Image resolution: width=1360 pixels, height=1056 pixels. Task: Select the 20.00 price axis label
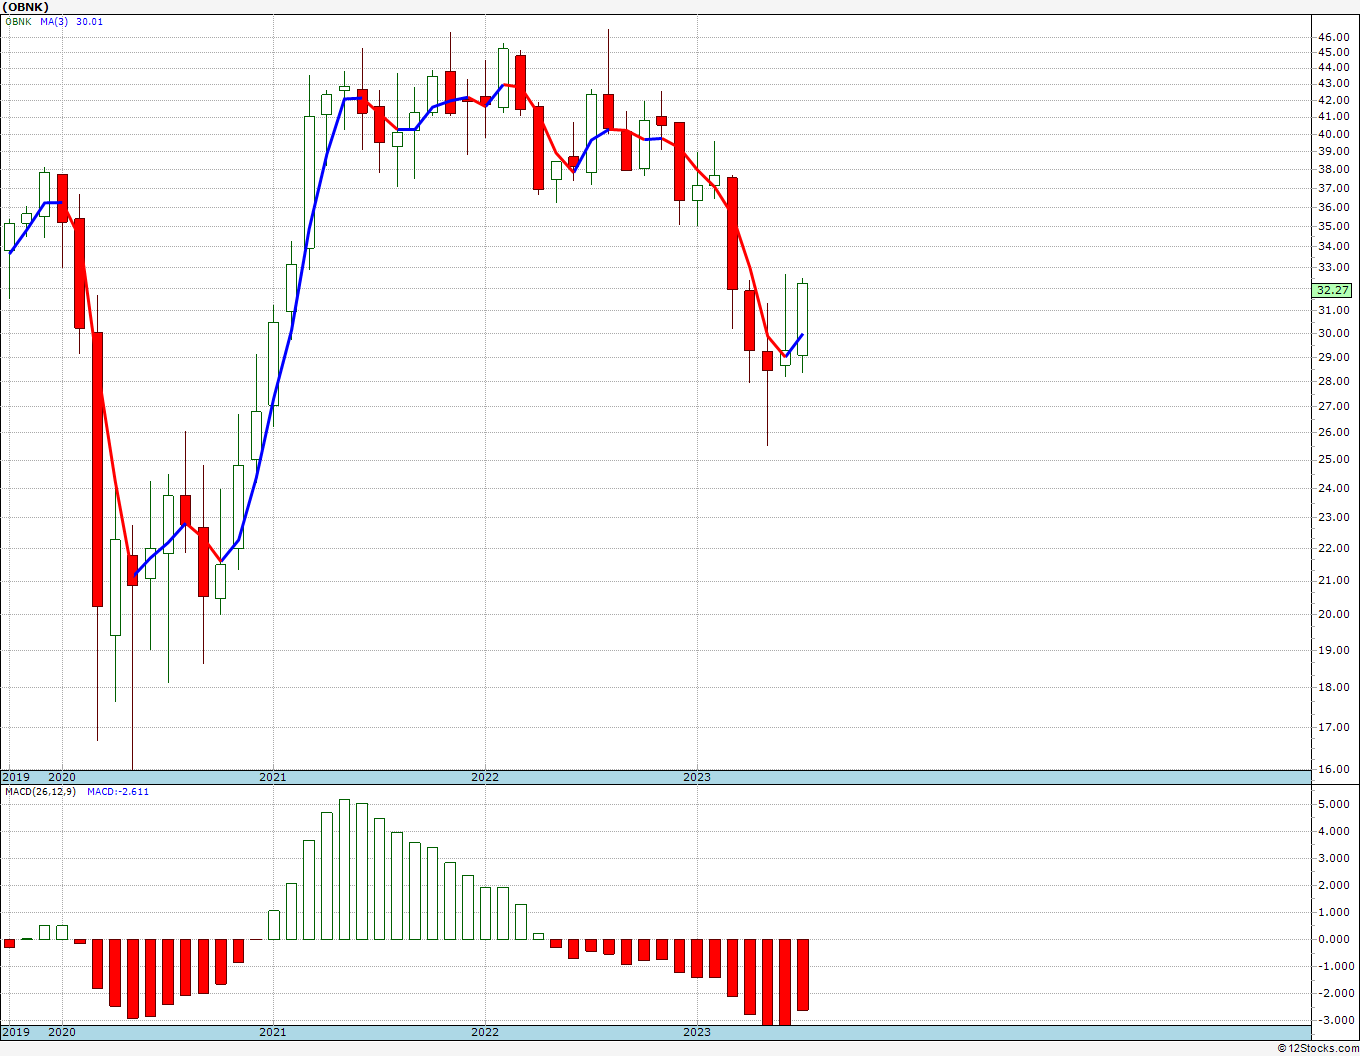(x=1333, y=614)
